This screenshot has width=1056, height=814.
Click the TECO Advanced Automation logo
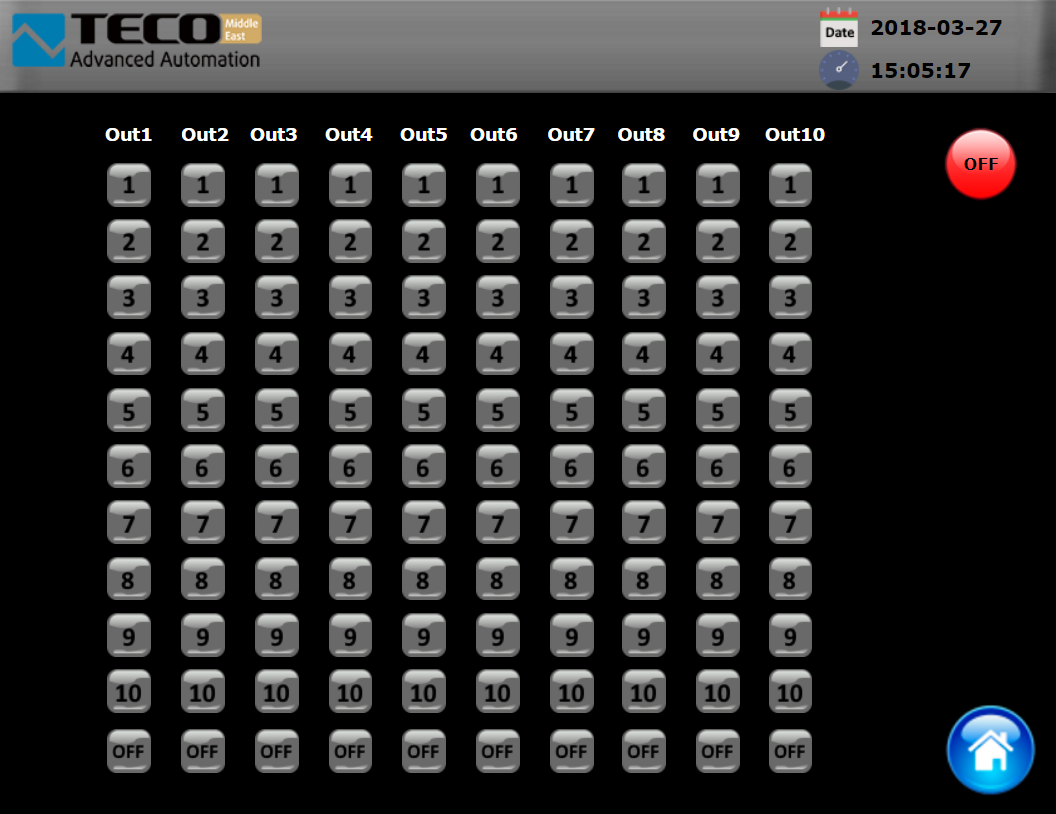tap(136, 42)
